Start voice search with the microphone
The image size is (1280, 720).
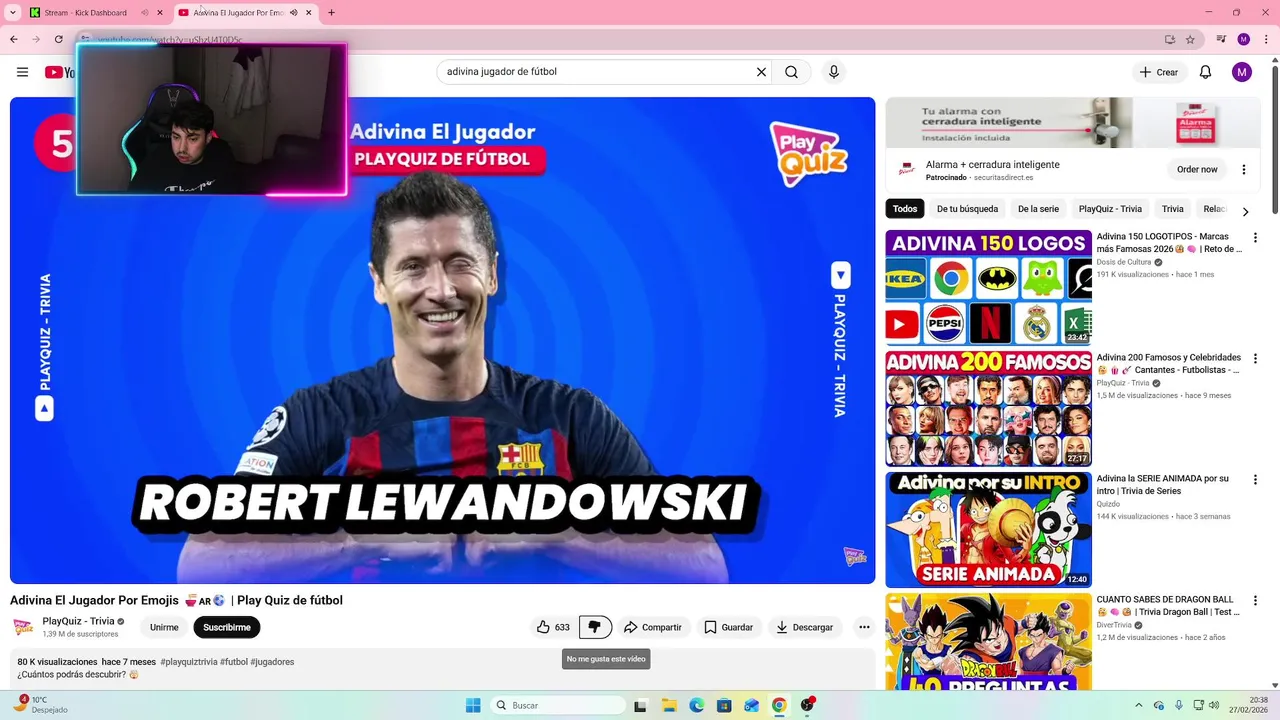pyautogui.click(x=834, y=72)
